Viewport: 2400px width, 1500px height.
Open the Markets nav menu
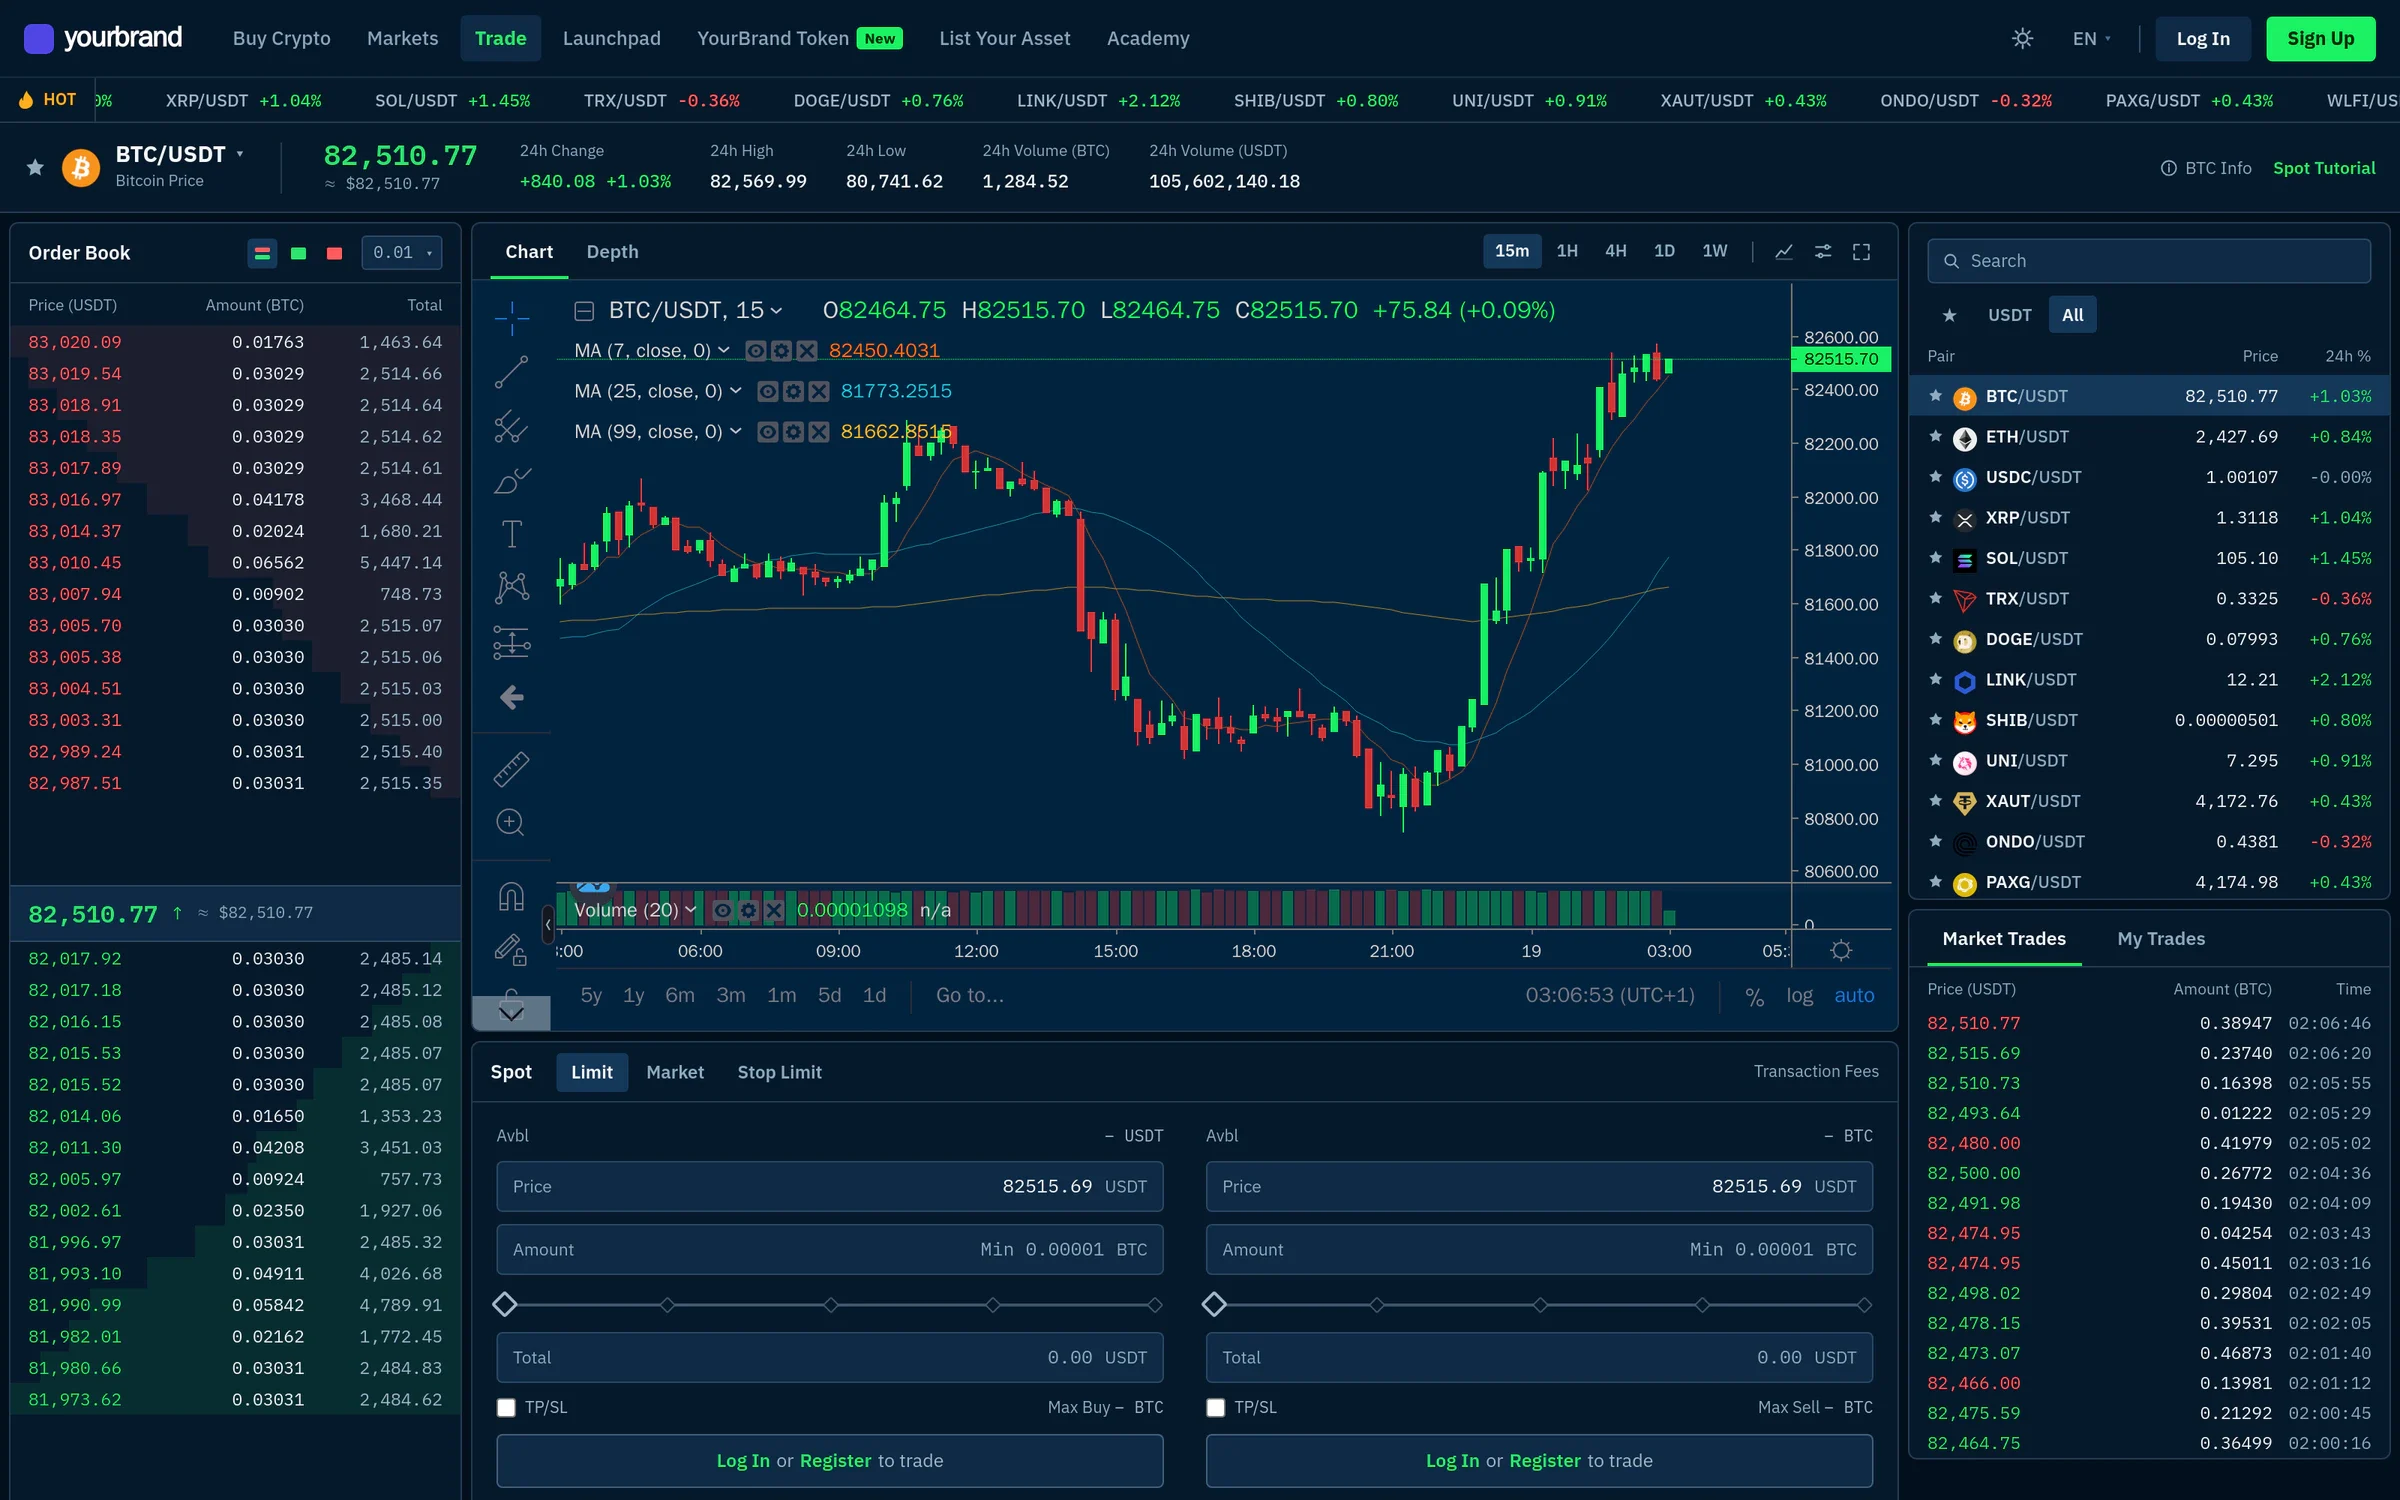click(x=402, y=38)
